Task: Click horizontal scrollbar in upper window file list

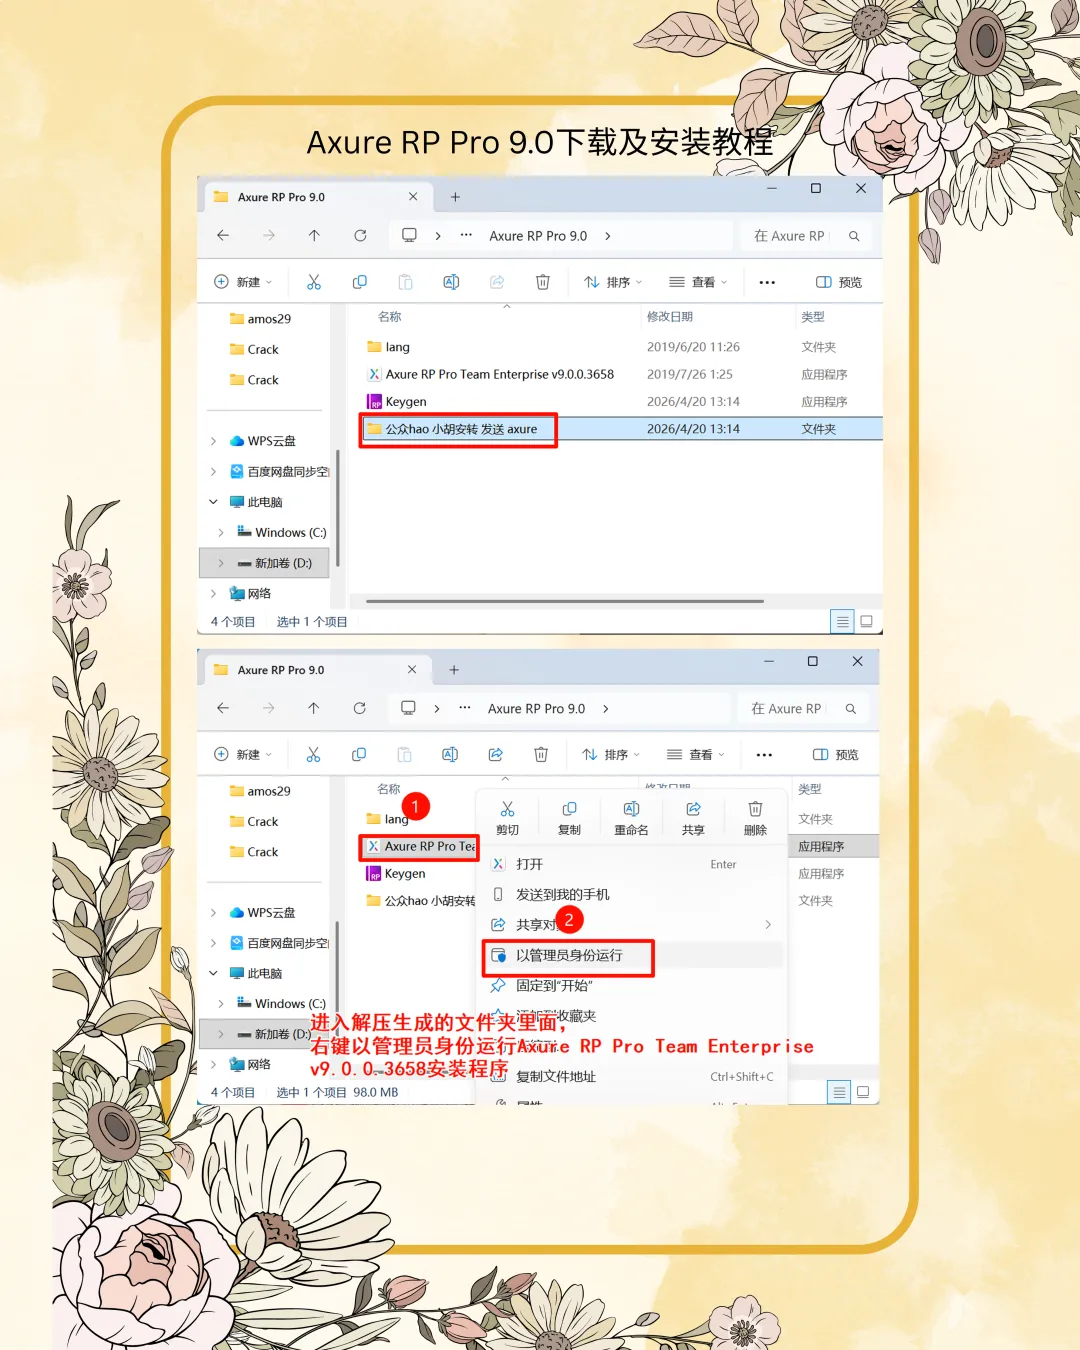Action: click(565, 601)
